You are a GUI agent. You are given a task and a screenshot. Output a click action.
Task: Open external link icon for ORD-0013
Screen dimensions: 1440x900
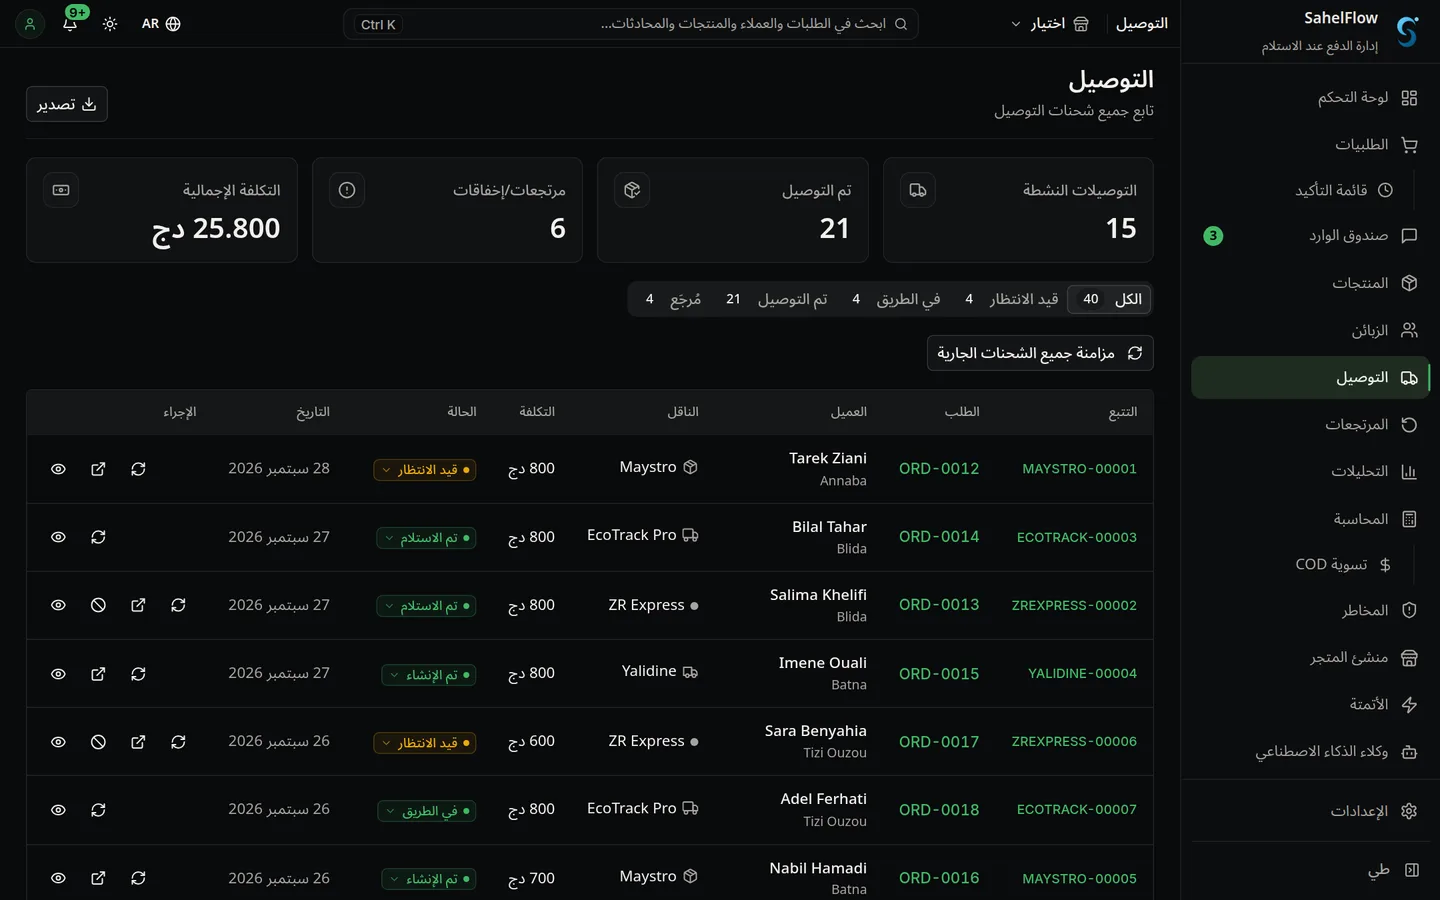click(x=138, y=605)
